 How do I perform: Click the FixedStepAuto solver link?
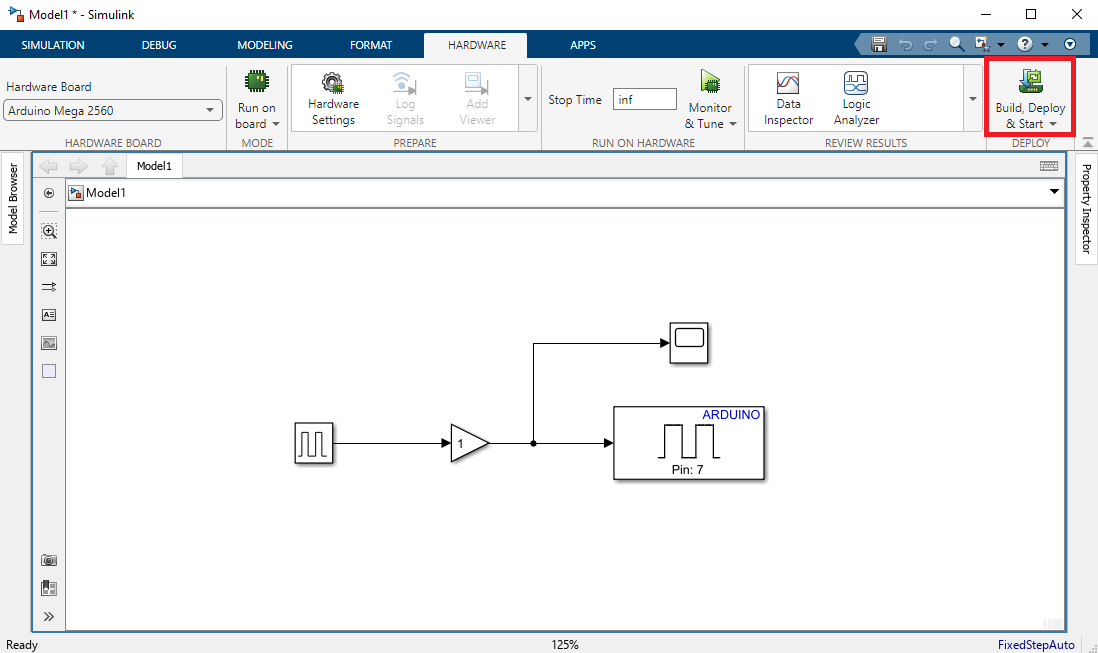1036,645
